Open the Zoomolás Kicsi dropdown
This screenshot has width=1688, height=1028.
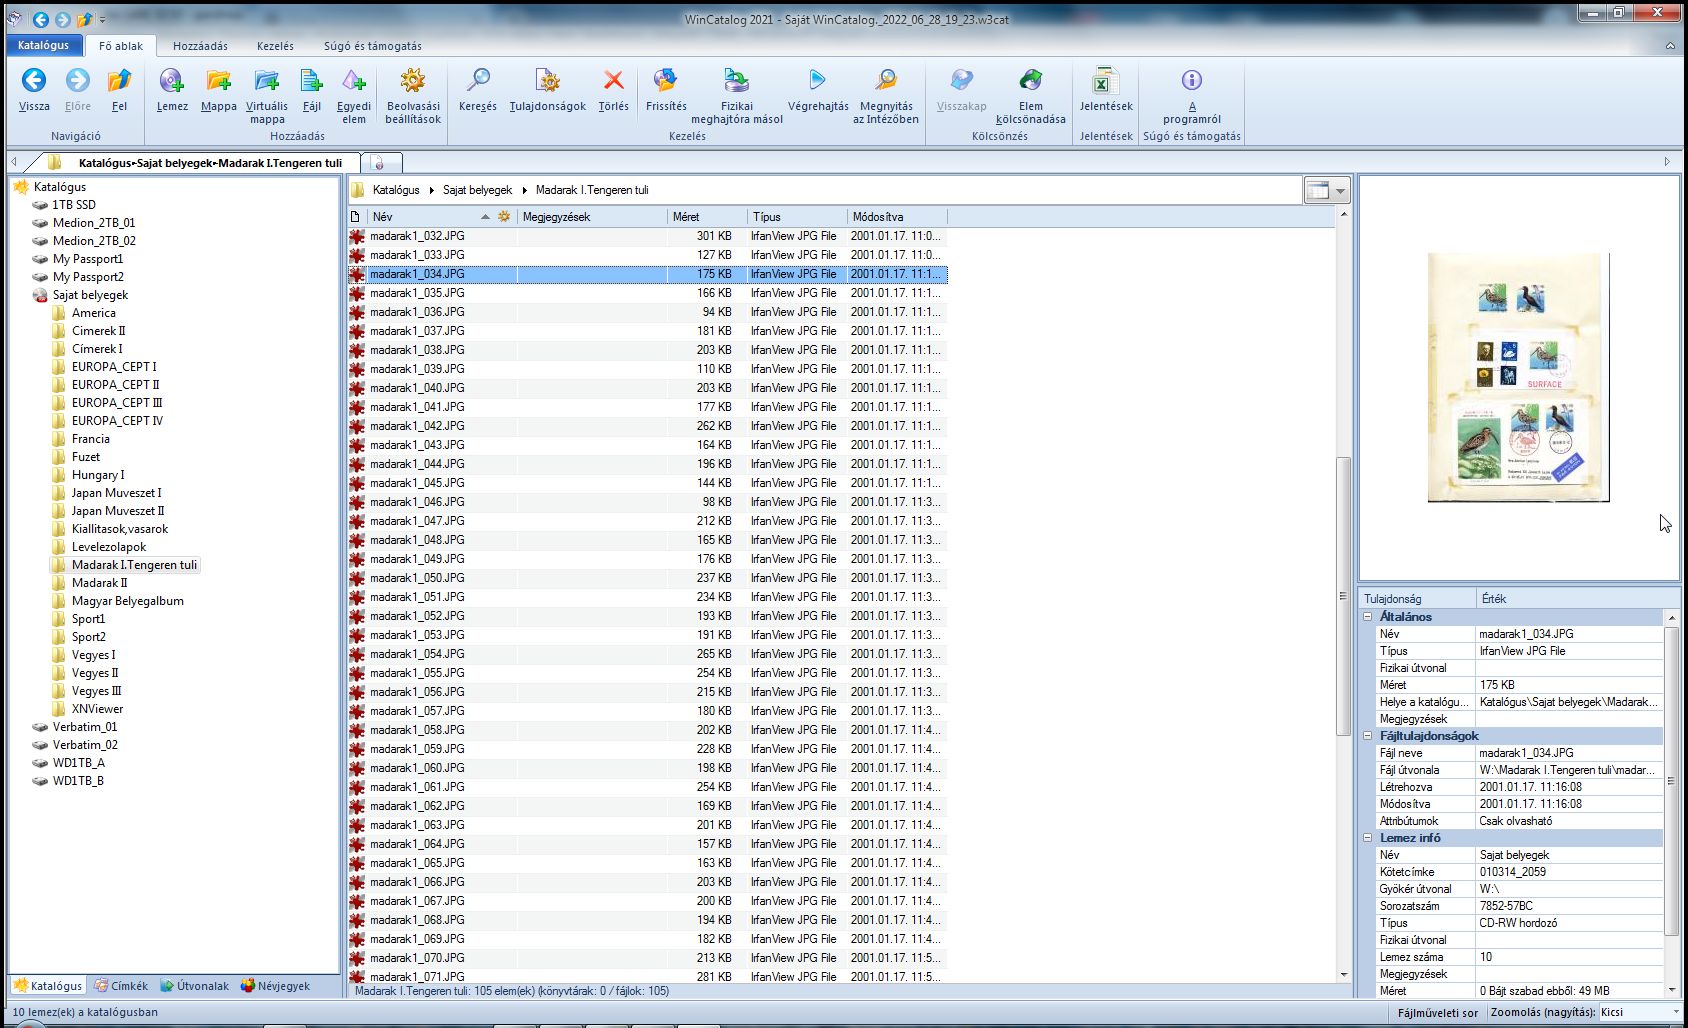(x=1676, y=1012)
